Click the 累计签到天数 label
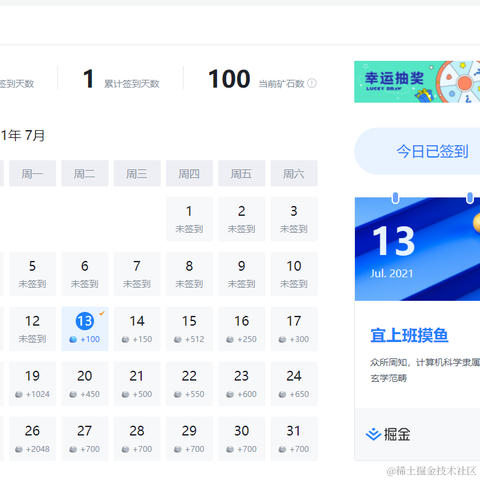This screenshot has width=480, height=480. [132, 84]
